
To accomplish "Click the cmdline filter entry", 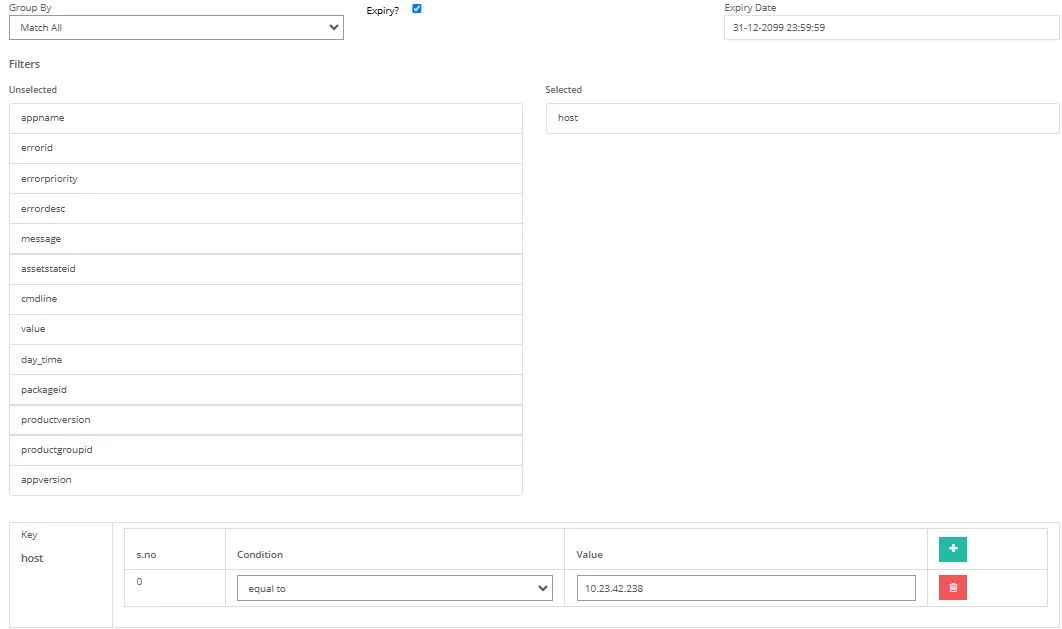I will pos(265,299).
